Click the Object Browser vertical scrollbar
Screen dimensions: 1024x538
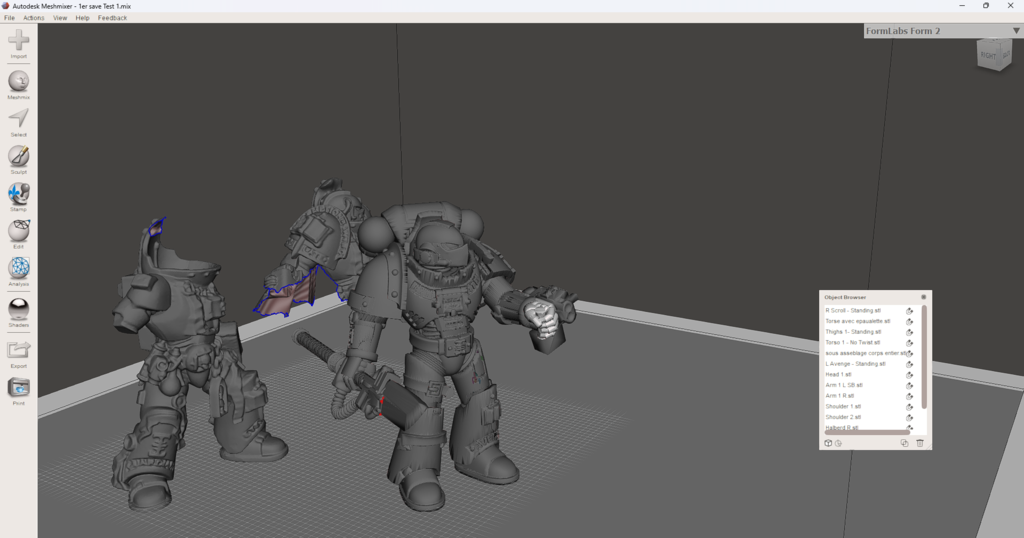(924, 357)
